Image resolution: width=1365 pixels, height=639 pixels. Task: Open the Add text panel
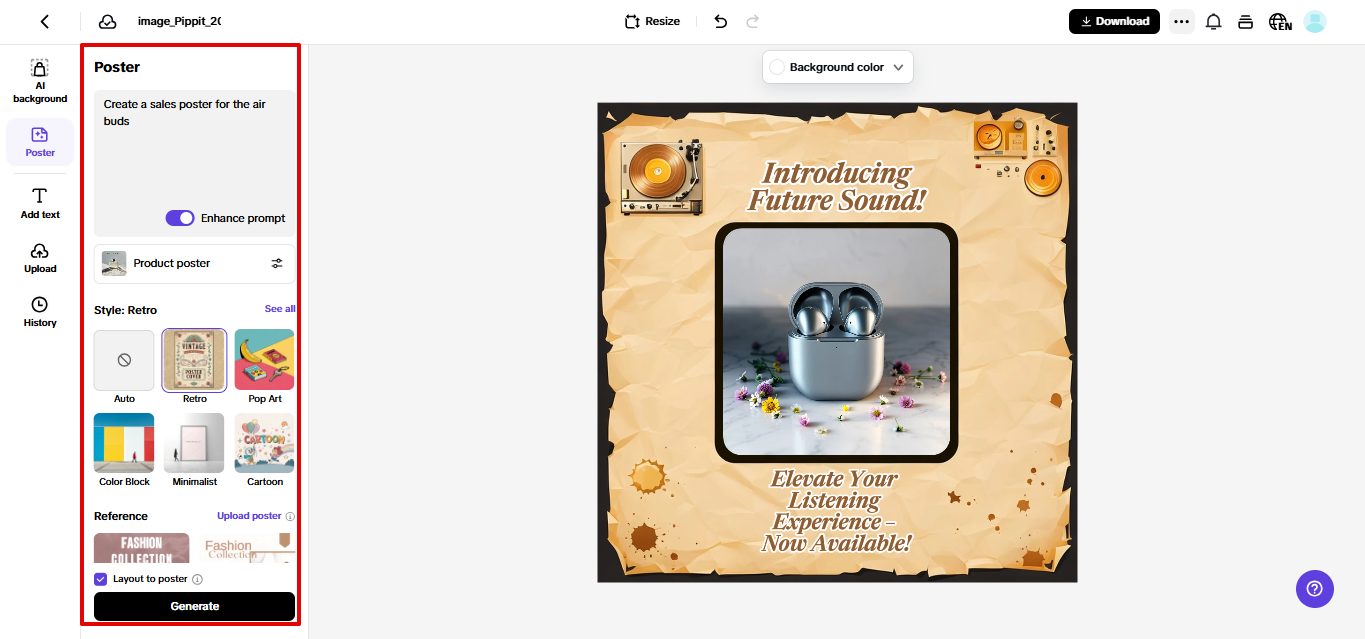(39, 203)
